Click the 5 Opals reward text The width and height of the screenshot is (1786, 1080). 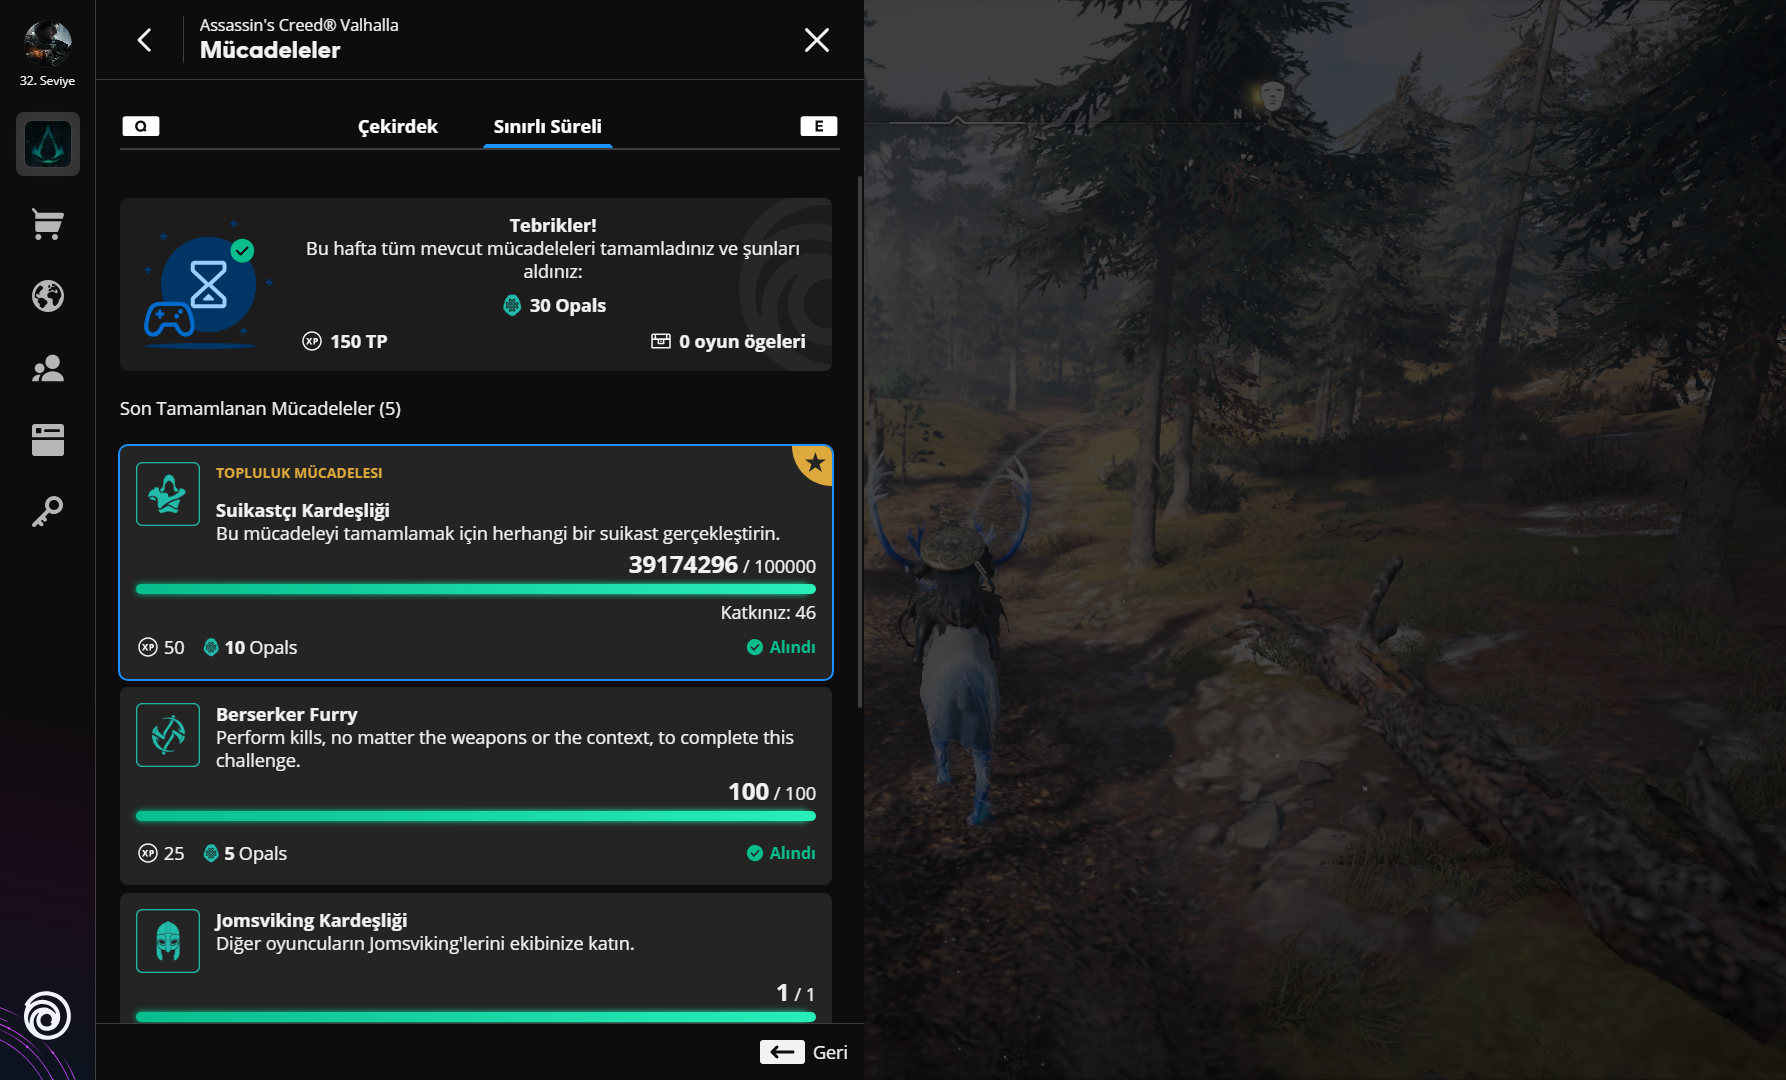(x=255, y=853)
